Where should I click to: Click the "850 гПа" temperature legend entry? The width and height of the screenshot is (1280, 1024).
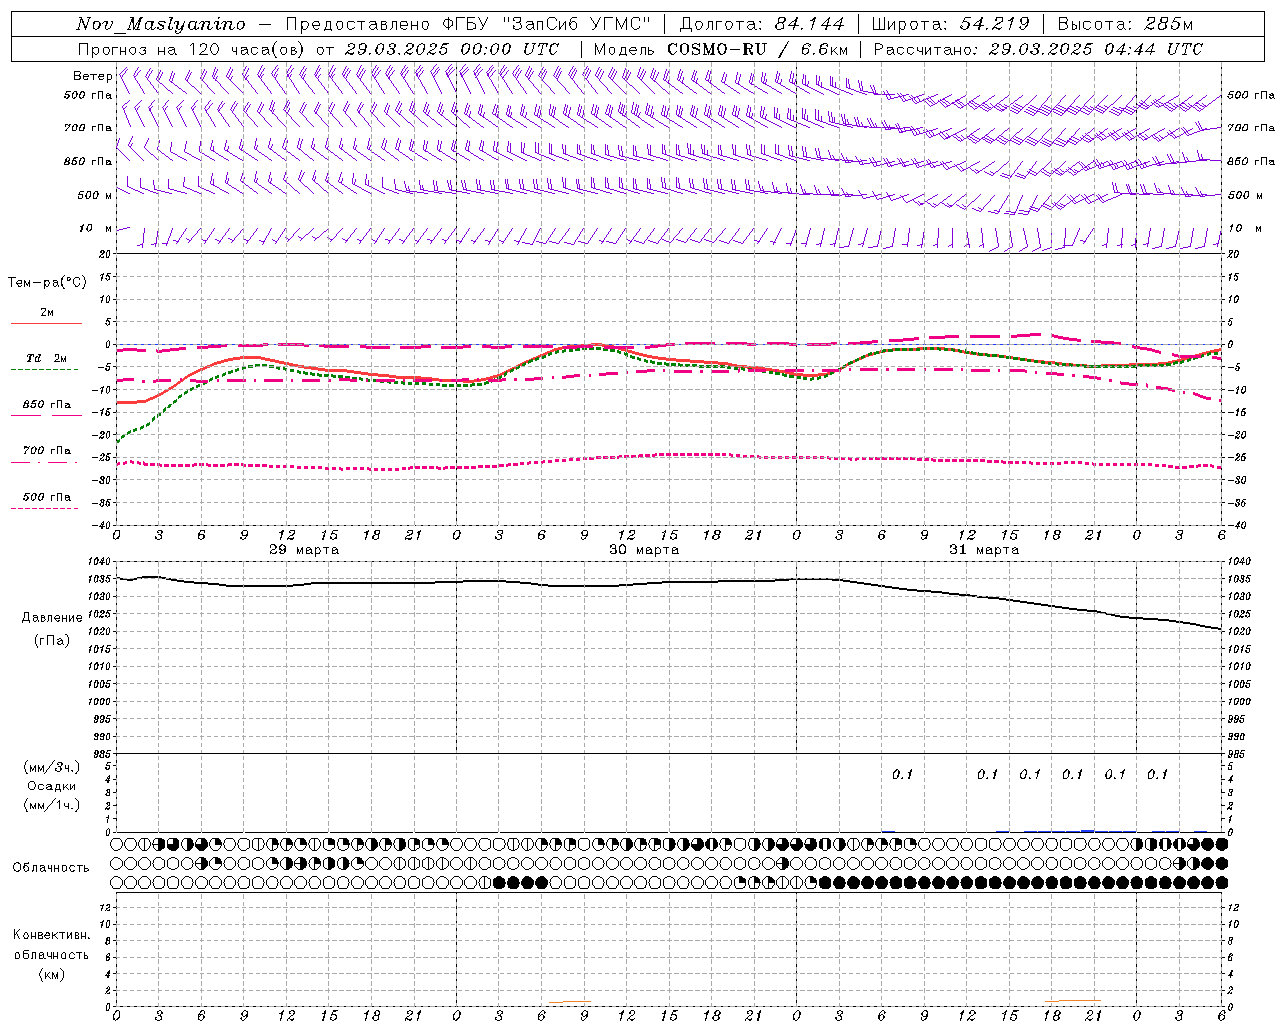point(47,405)
